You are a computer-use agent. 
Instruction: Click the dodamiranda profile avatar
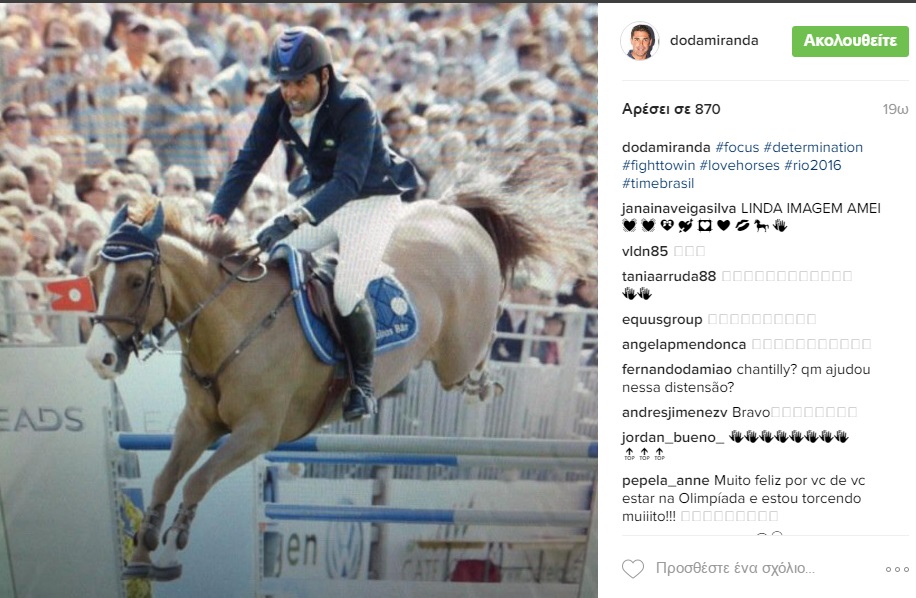[640, 41]
